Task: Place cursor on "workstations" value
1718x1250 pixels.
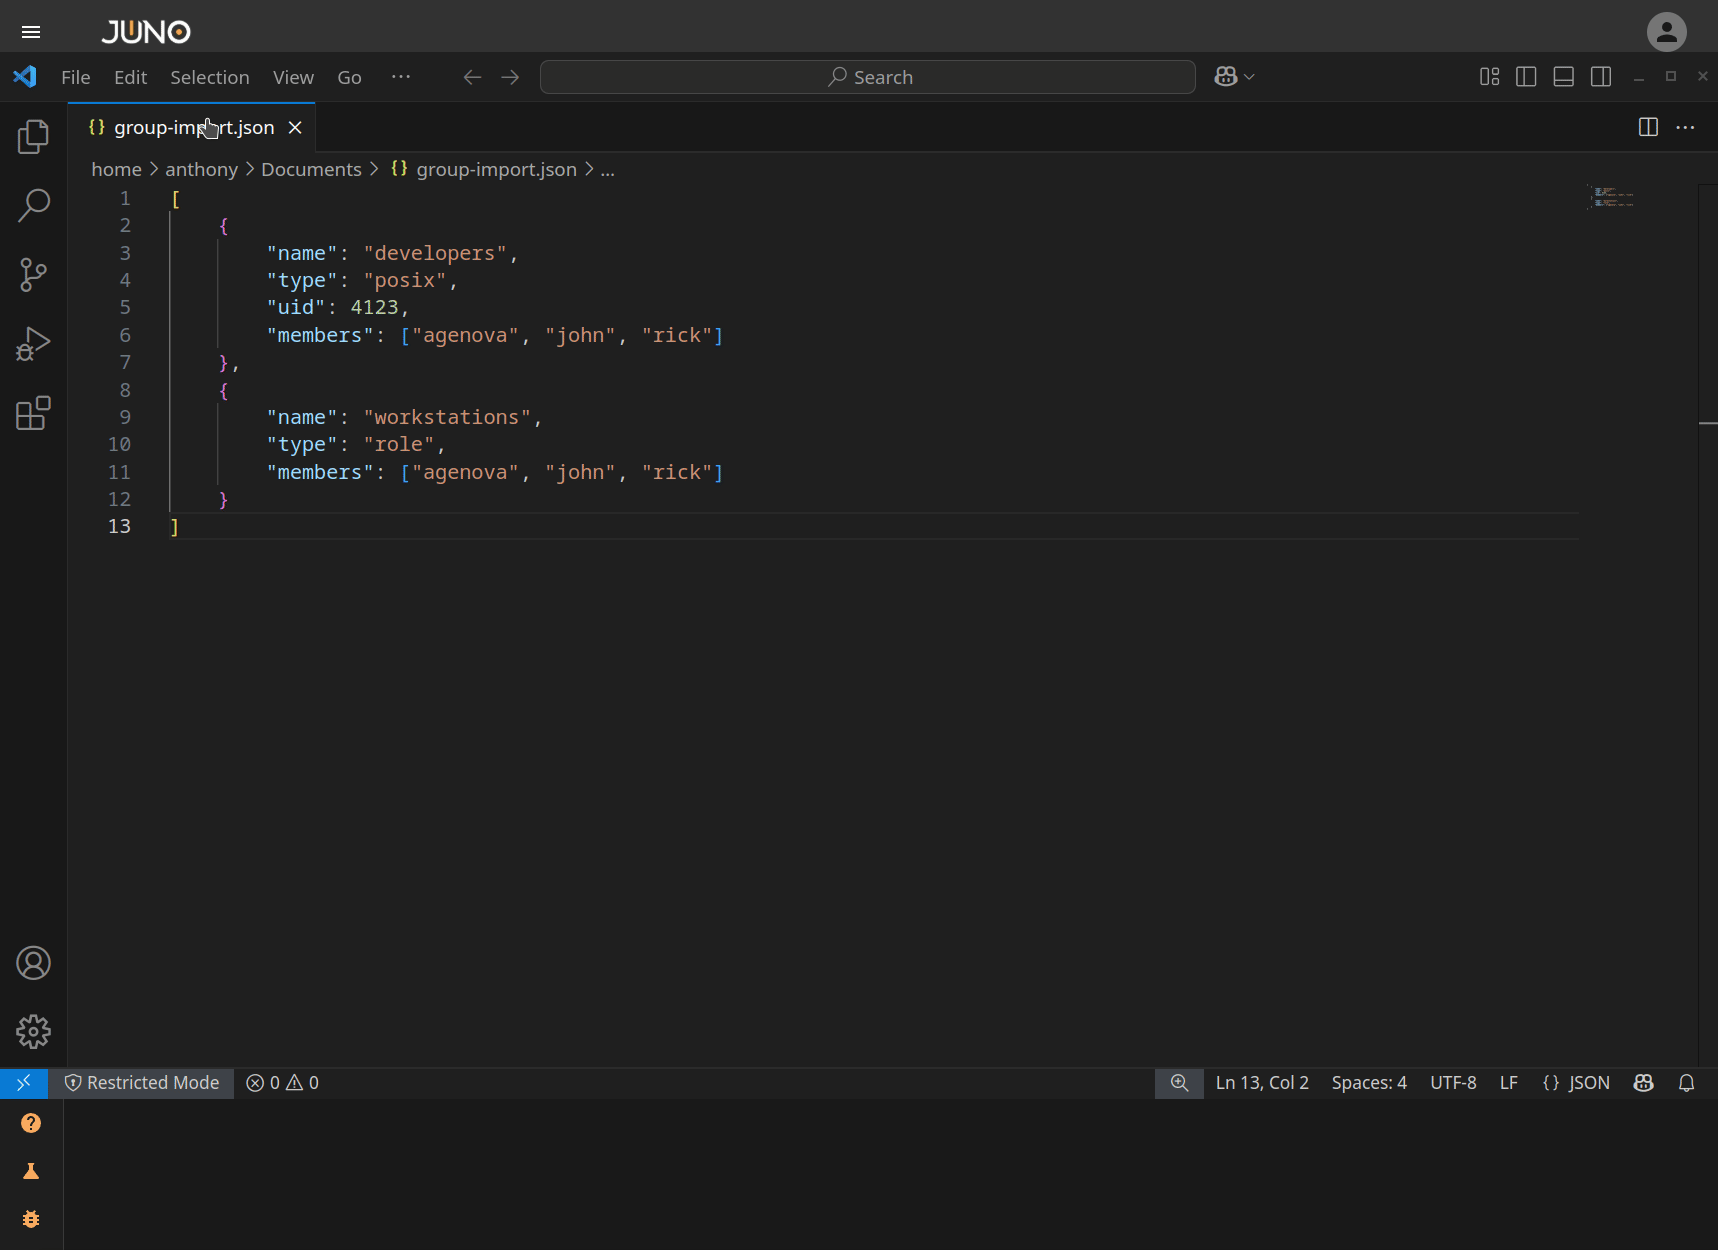Action: click(x=447, y=417)
